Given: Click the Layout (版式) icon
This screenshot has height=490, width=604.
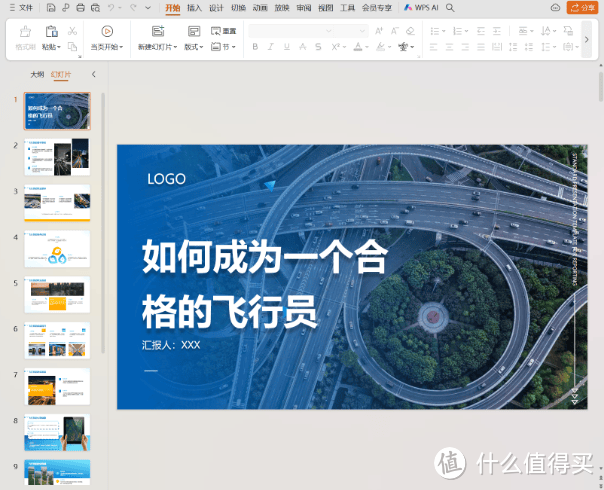Looking at the screenshot, I should point(194,31).
